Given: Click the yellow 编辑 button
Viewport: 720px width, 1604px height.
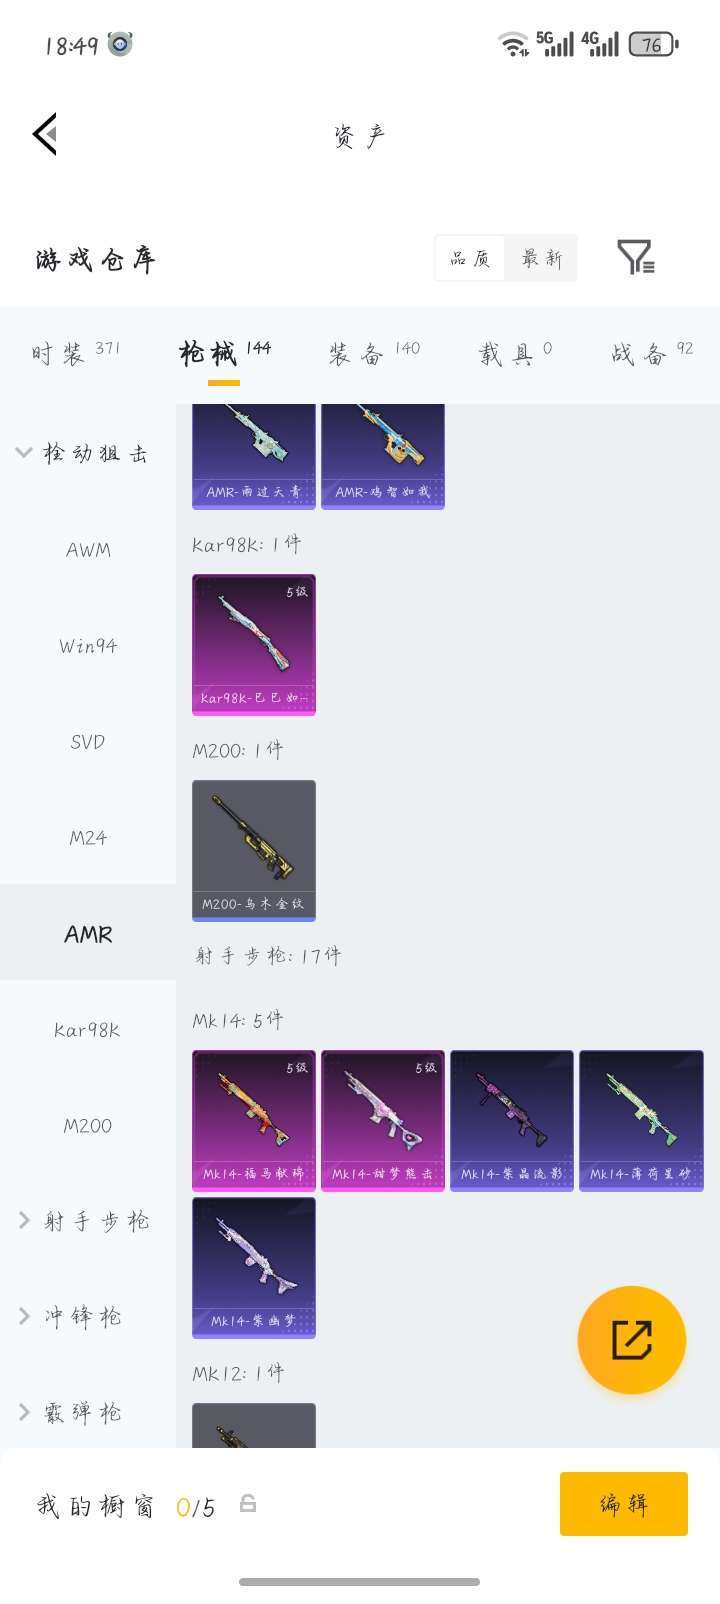Looking at the screenshot, I should (624, 1504).
